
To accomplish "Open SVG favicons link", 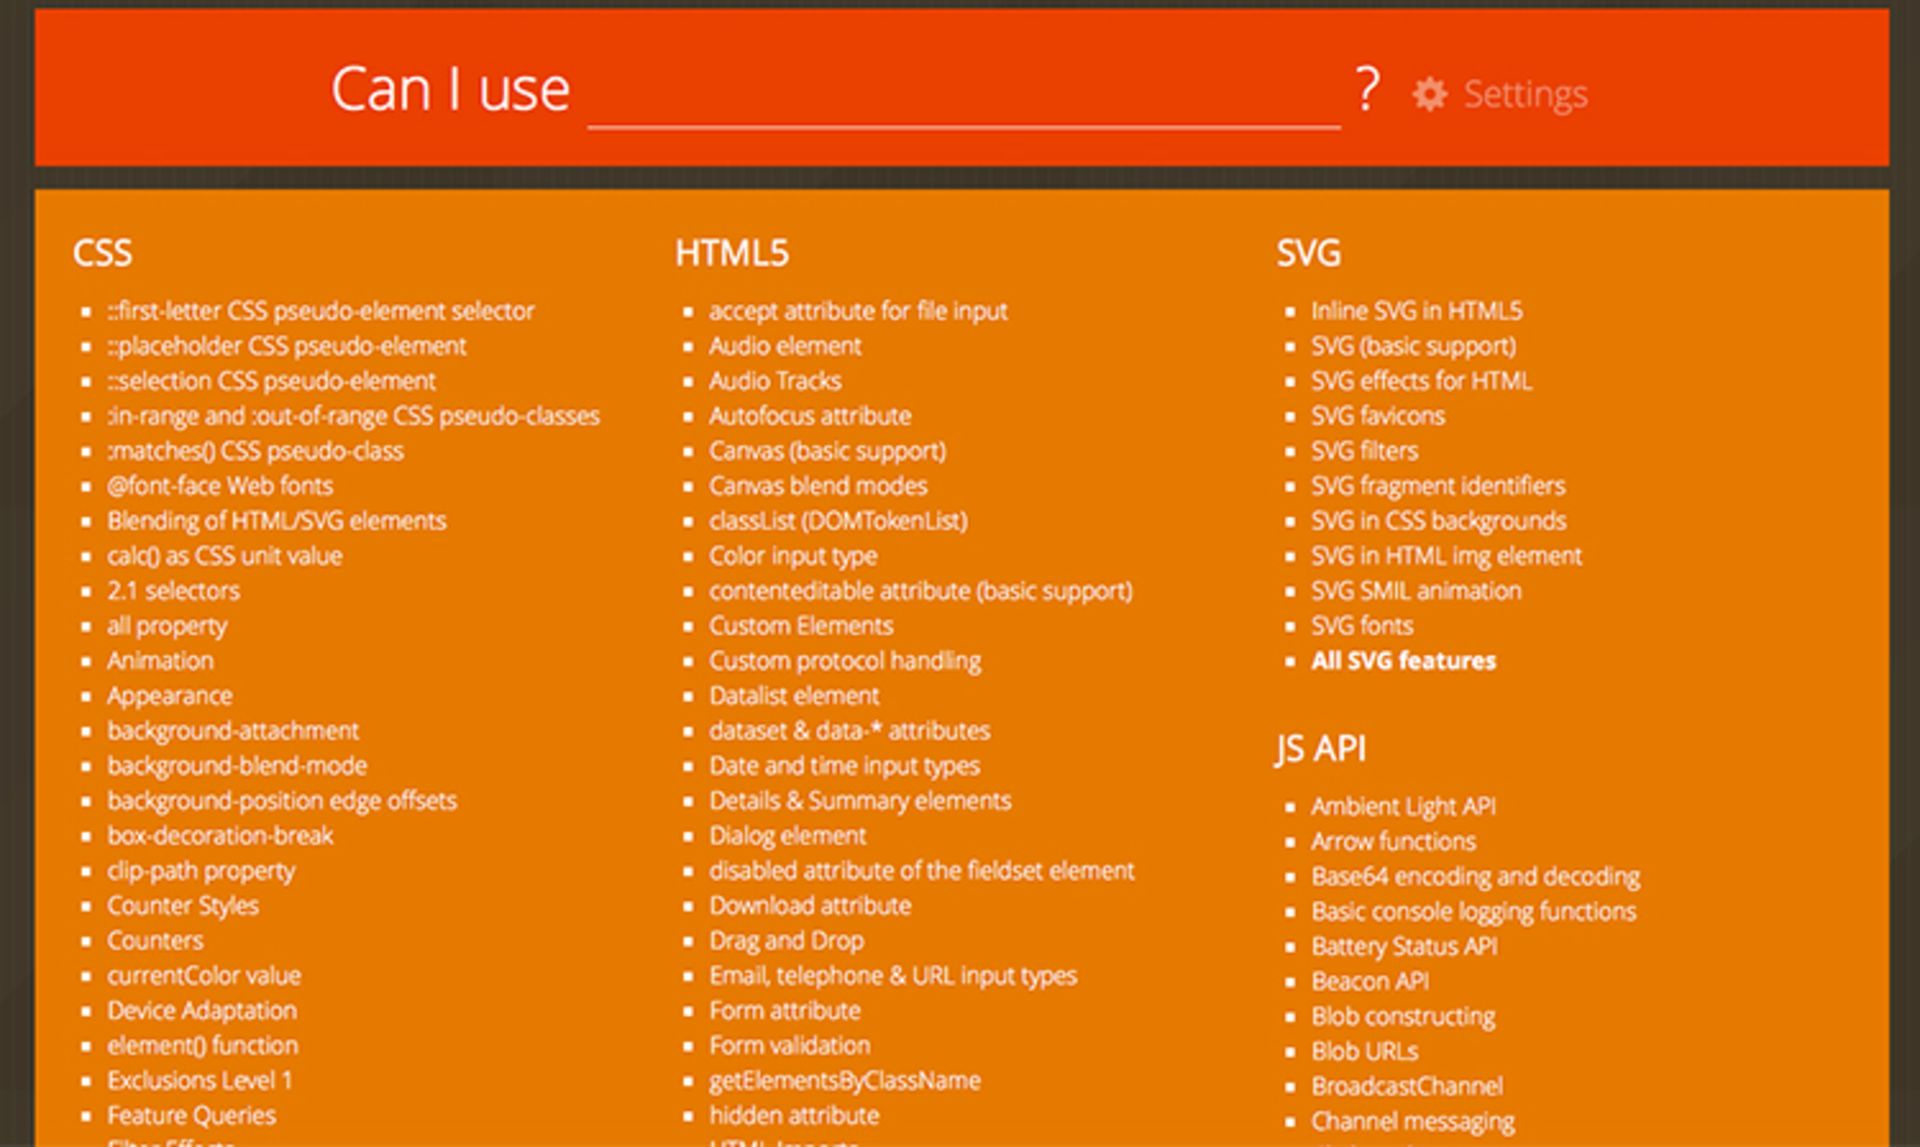I will tap(1378, 416).
